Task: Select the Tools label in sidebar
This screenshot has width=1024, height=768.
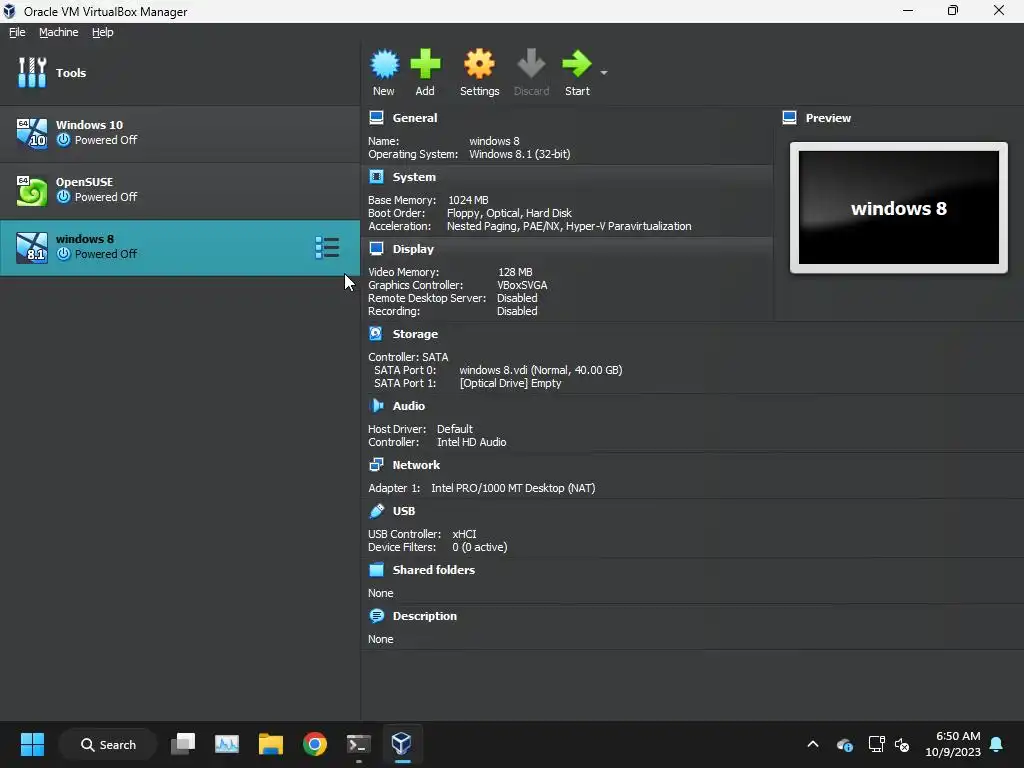Action: pos(71,72)
